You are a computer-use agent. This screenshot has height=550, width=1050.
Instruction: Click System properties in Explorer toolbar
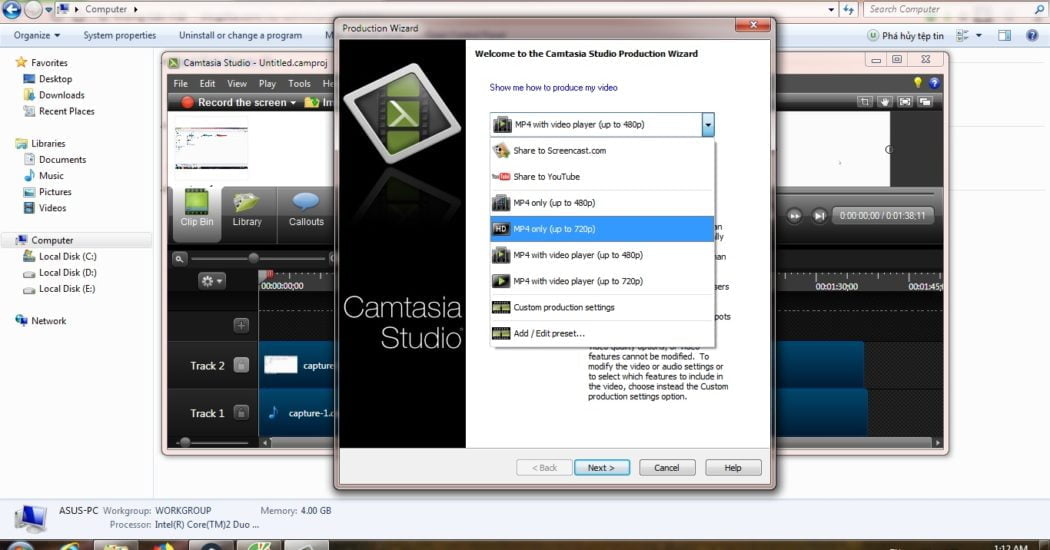pos(120,36)
